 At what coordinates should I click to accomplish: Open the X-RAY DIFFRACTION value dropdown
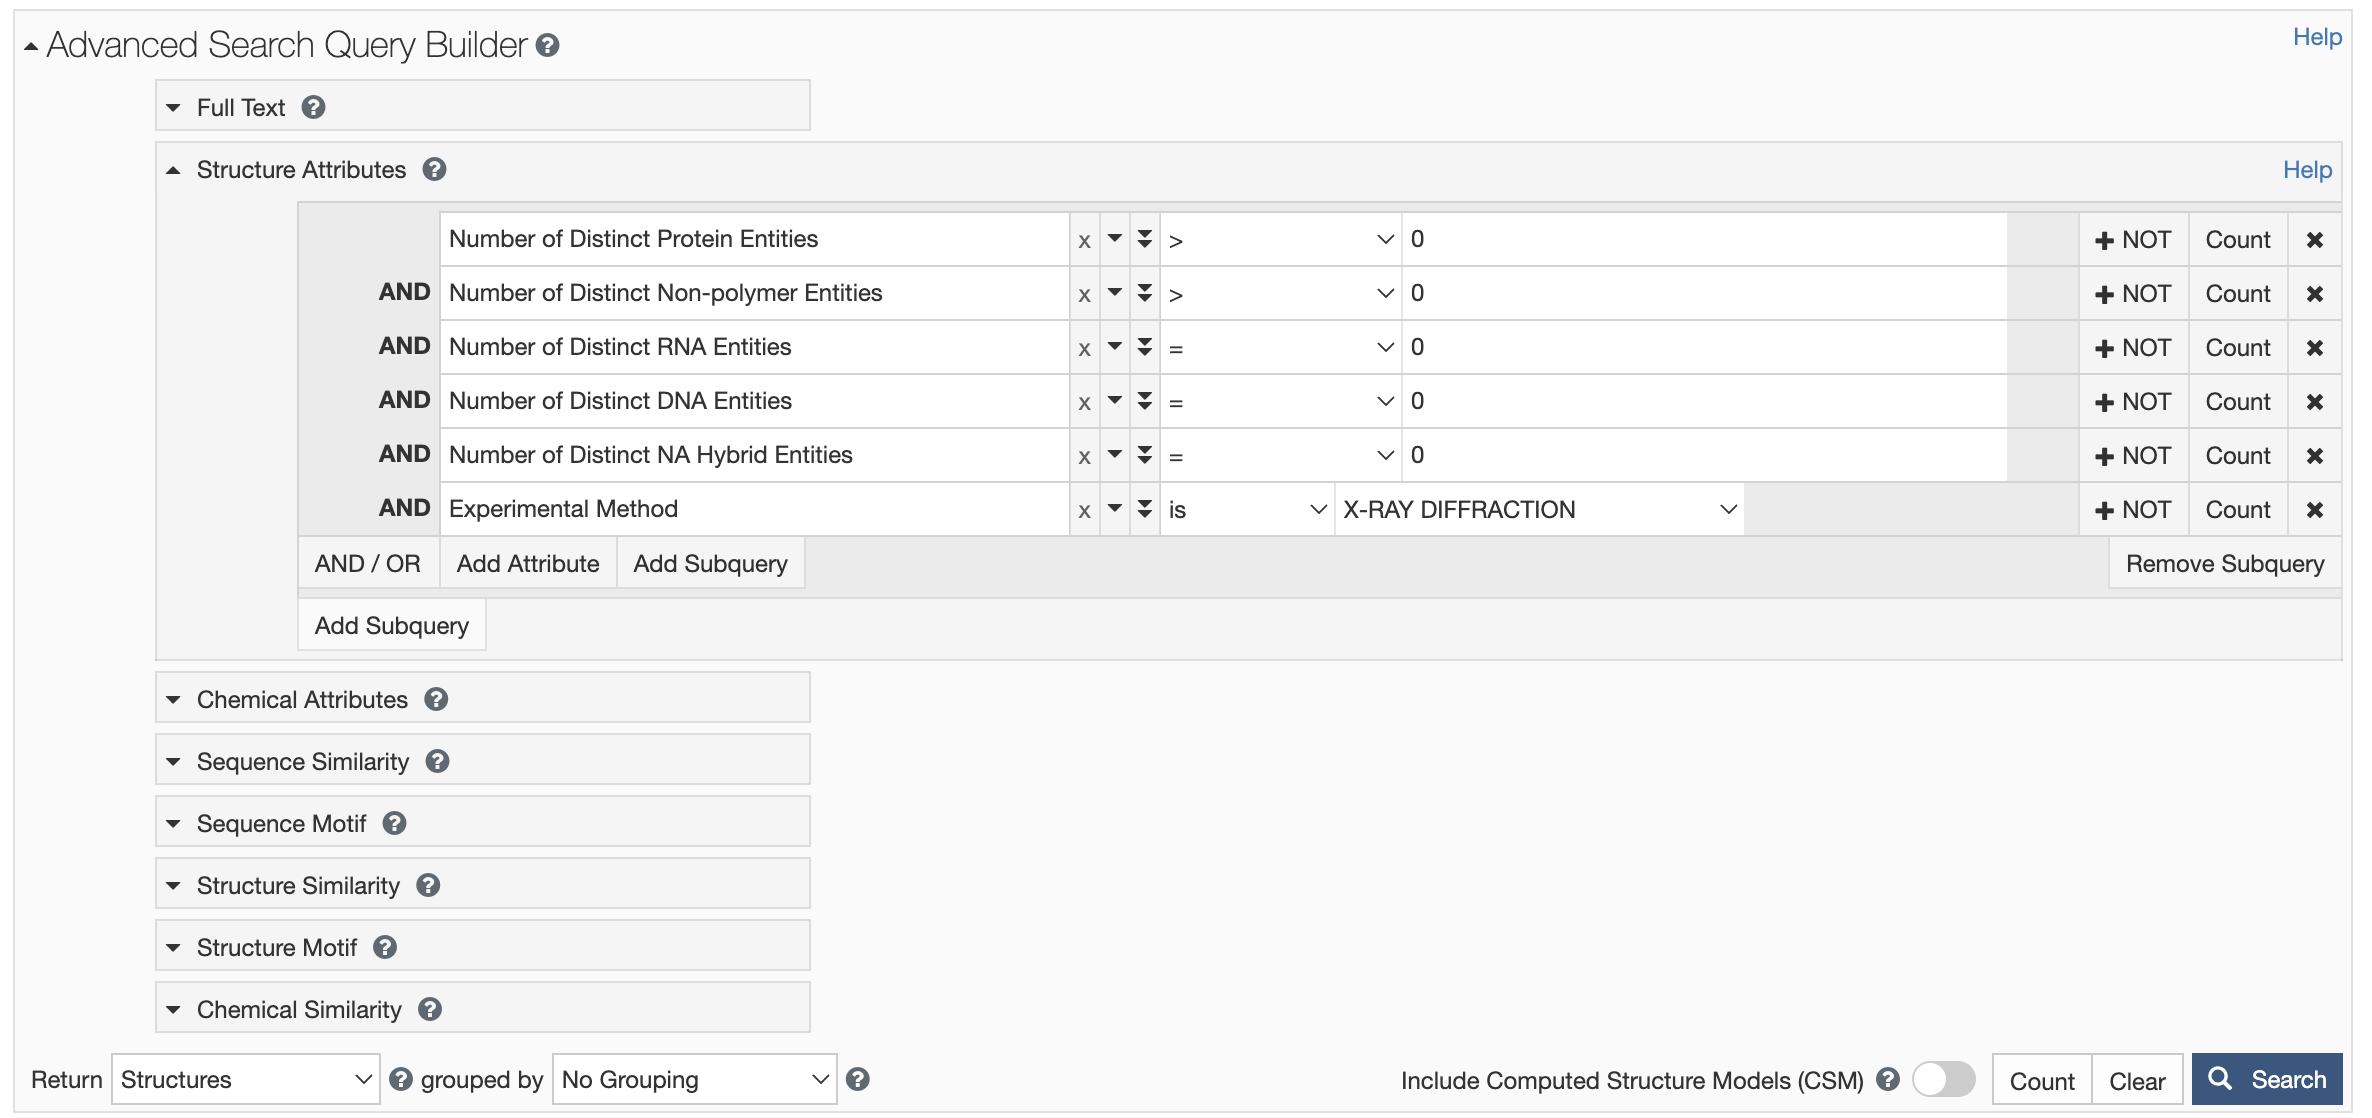pyautogui.click(x=1538, y=510)
